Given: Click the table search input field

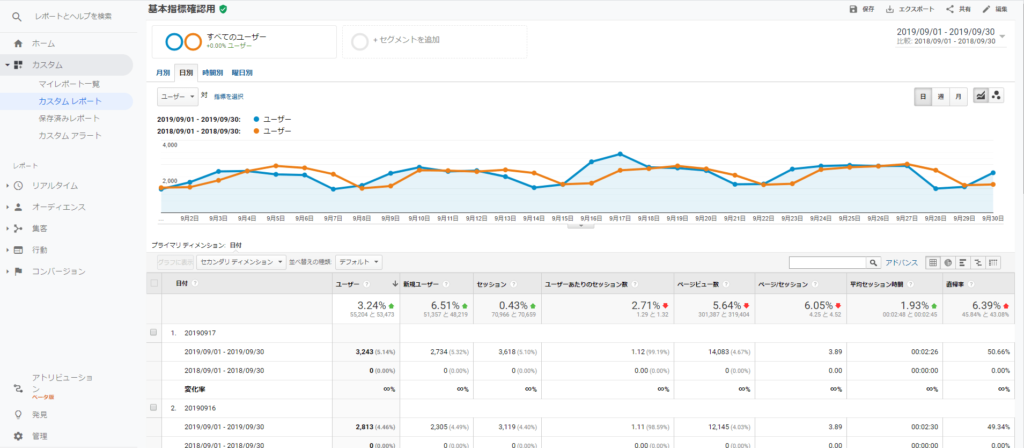Looking at the screenshot, I should [x=826, y=263].
